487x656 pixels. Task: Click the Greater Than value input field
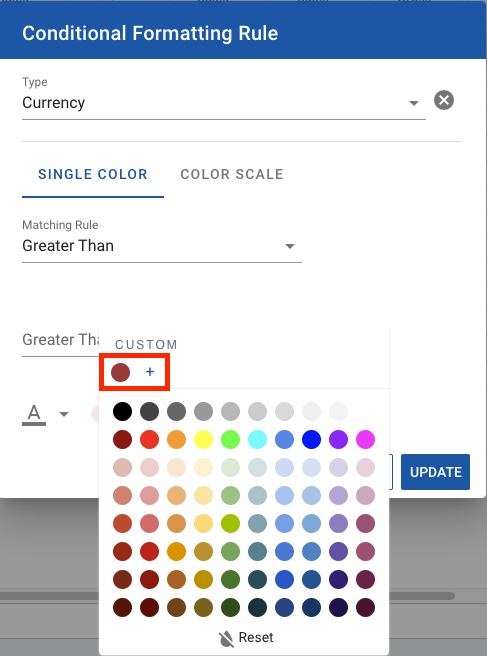(60, 340)
